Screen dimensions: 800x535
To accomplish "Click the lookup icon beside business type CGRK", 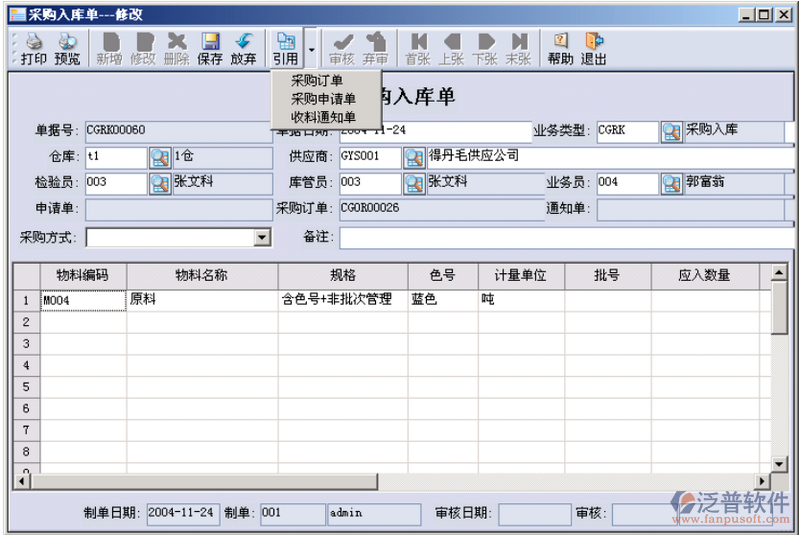I will [671, 132].
